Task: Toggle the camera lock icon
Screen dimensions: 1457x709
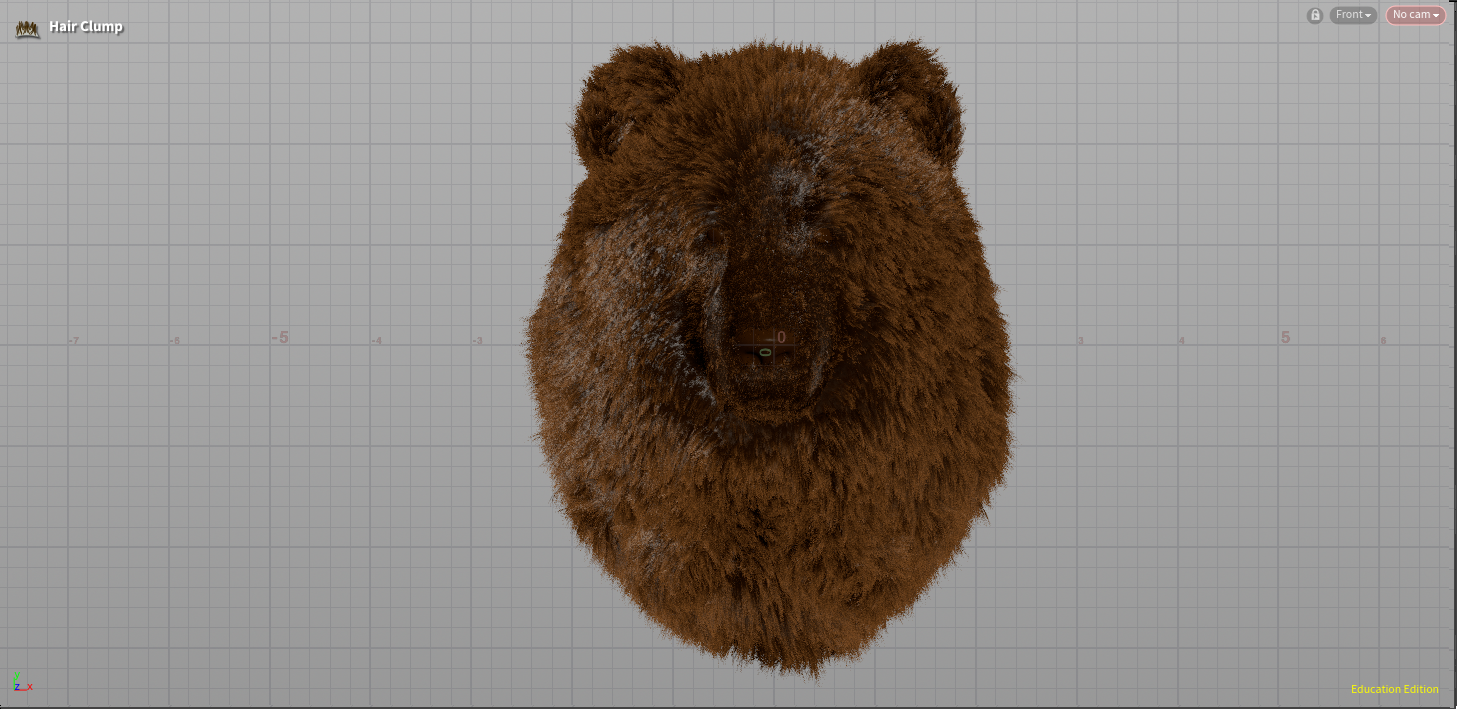Action: [x=1315, y=15]
